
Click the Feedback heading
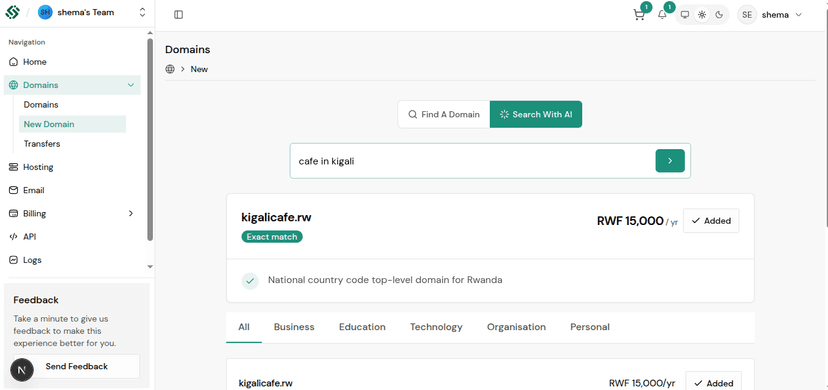[36, 300]
